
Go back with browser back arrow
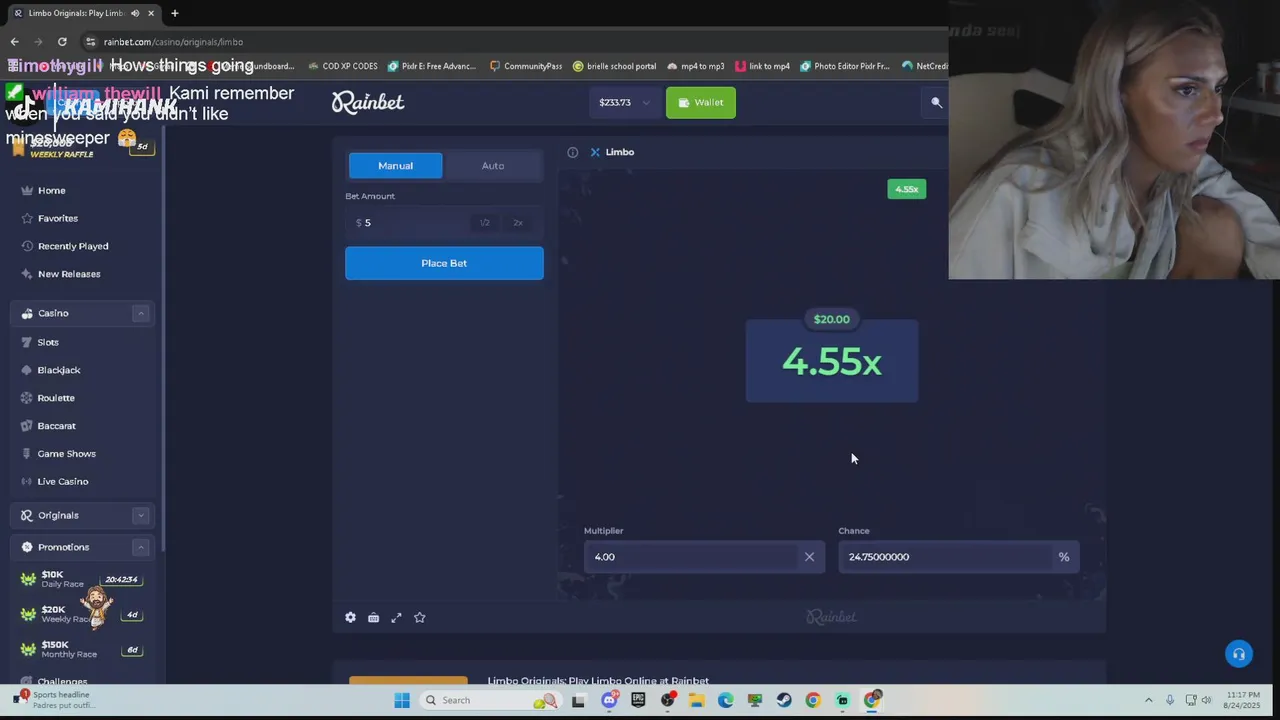[14, 42]
